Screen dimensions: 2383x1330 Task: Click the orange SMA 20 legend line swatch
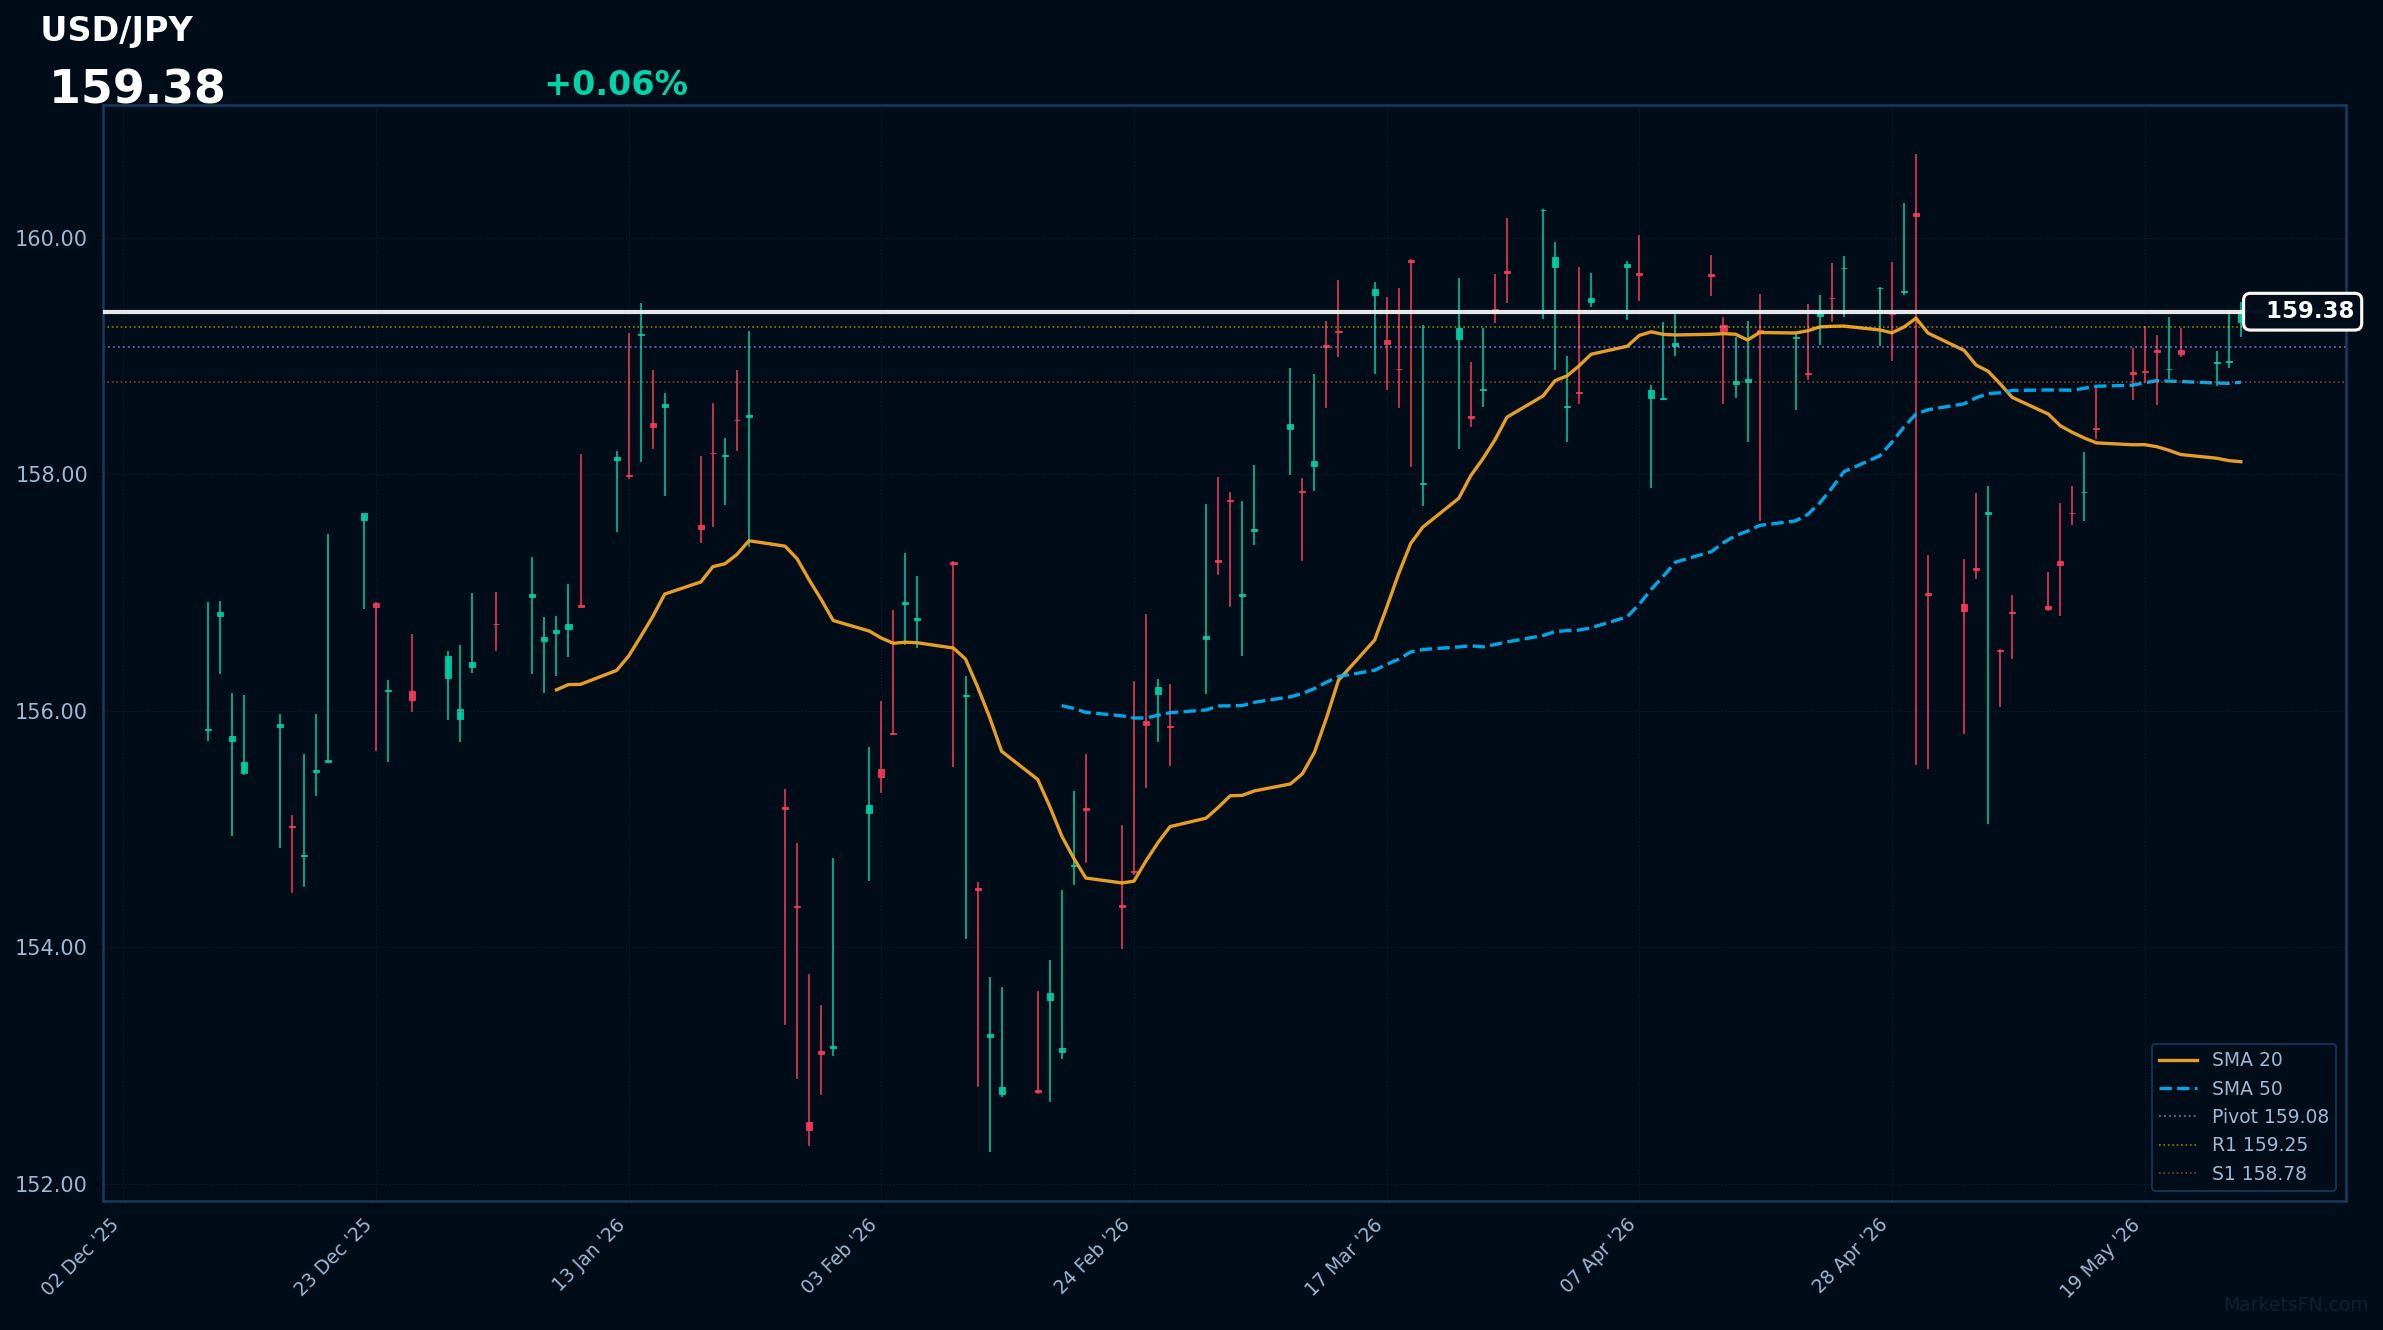pyautogui.click(x=2178, y=1060)
